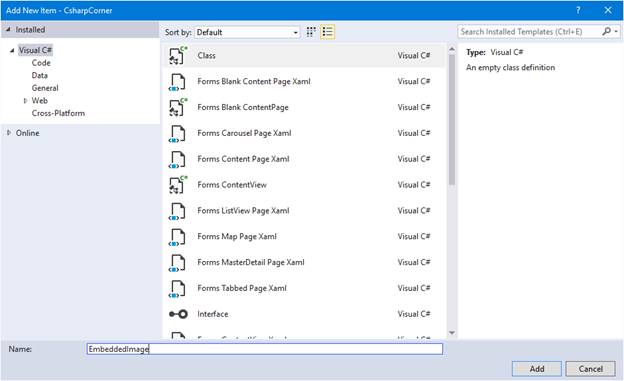Click the Installed header
This screenshot has height=381, width=624.
click(80, 29)
